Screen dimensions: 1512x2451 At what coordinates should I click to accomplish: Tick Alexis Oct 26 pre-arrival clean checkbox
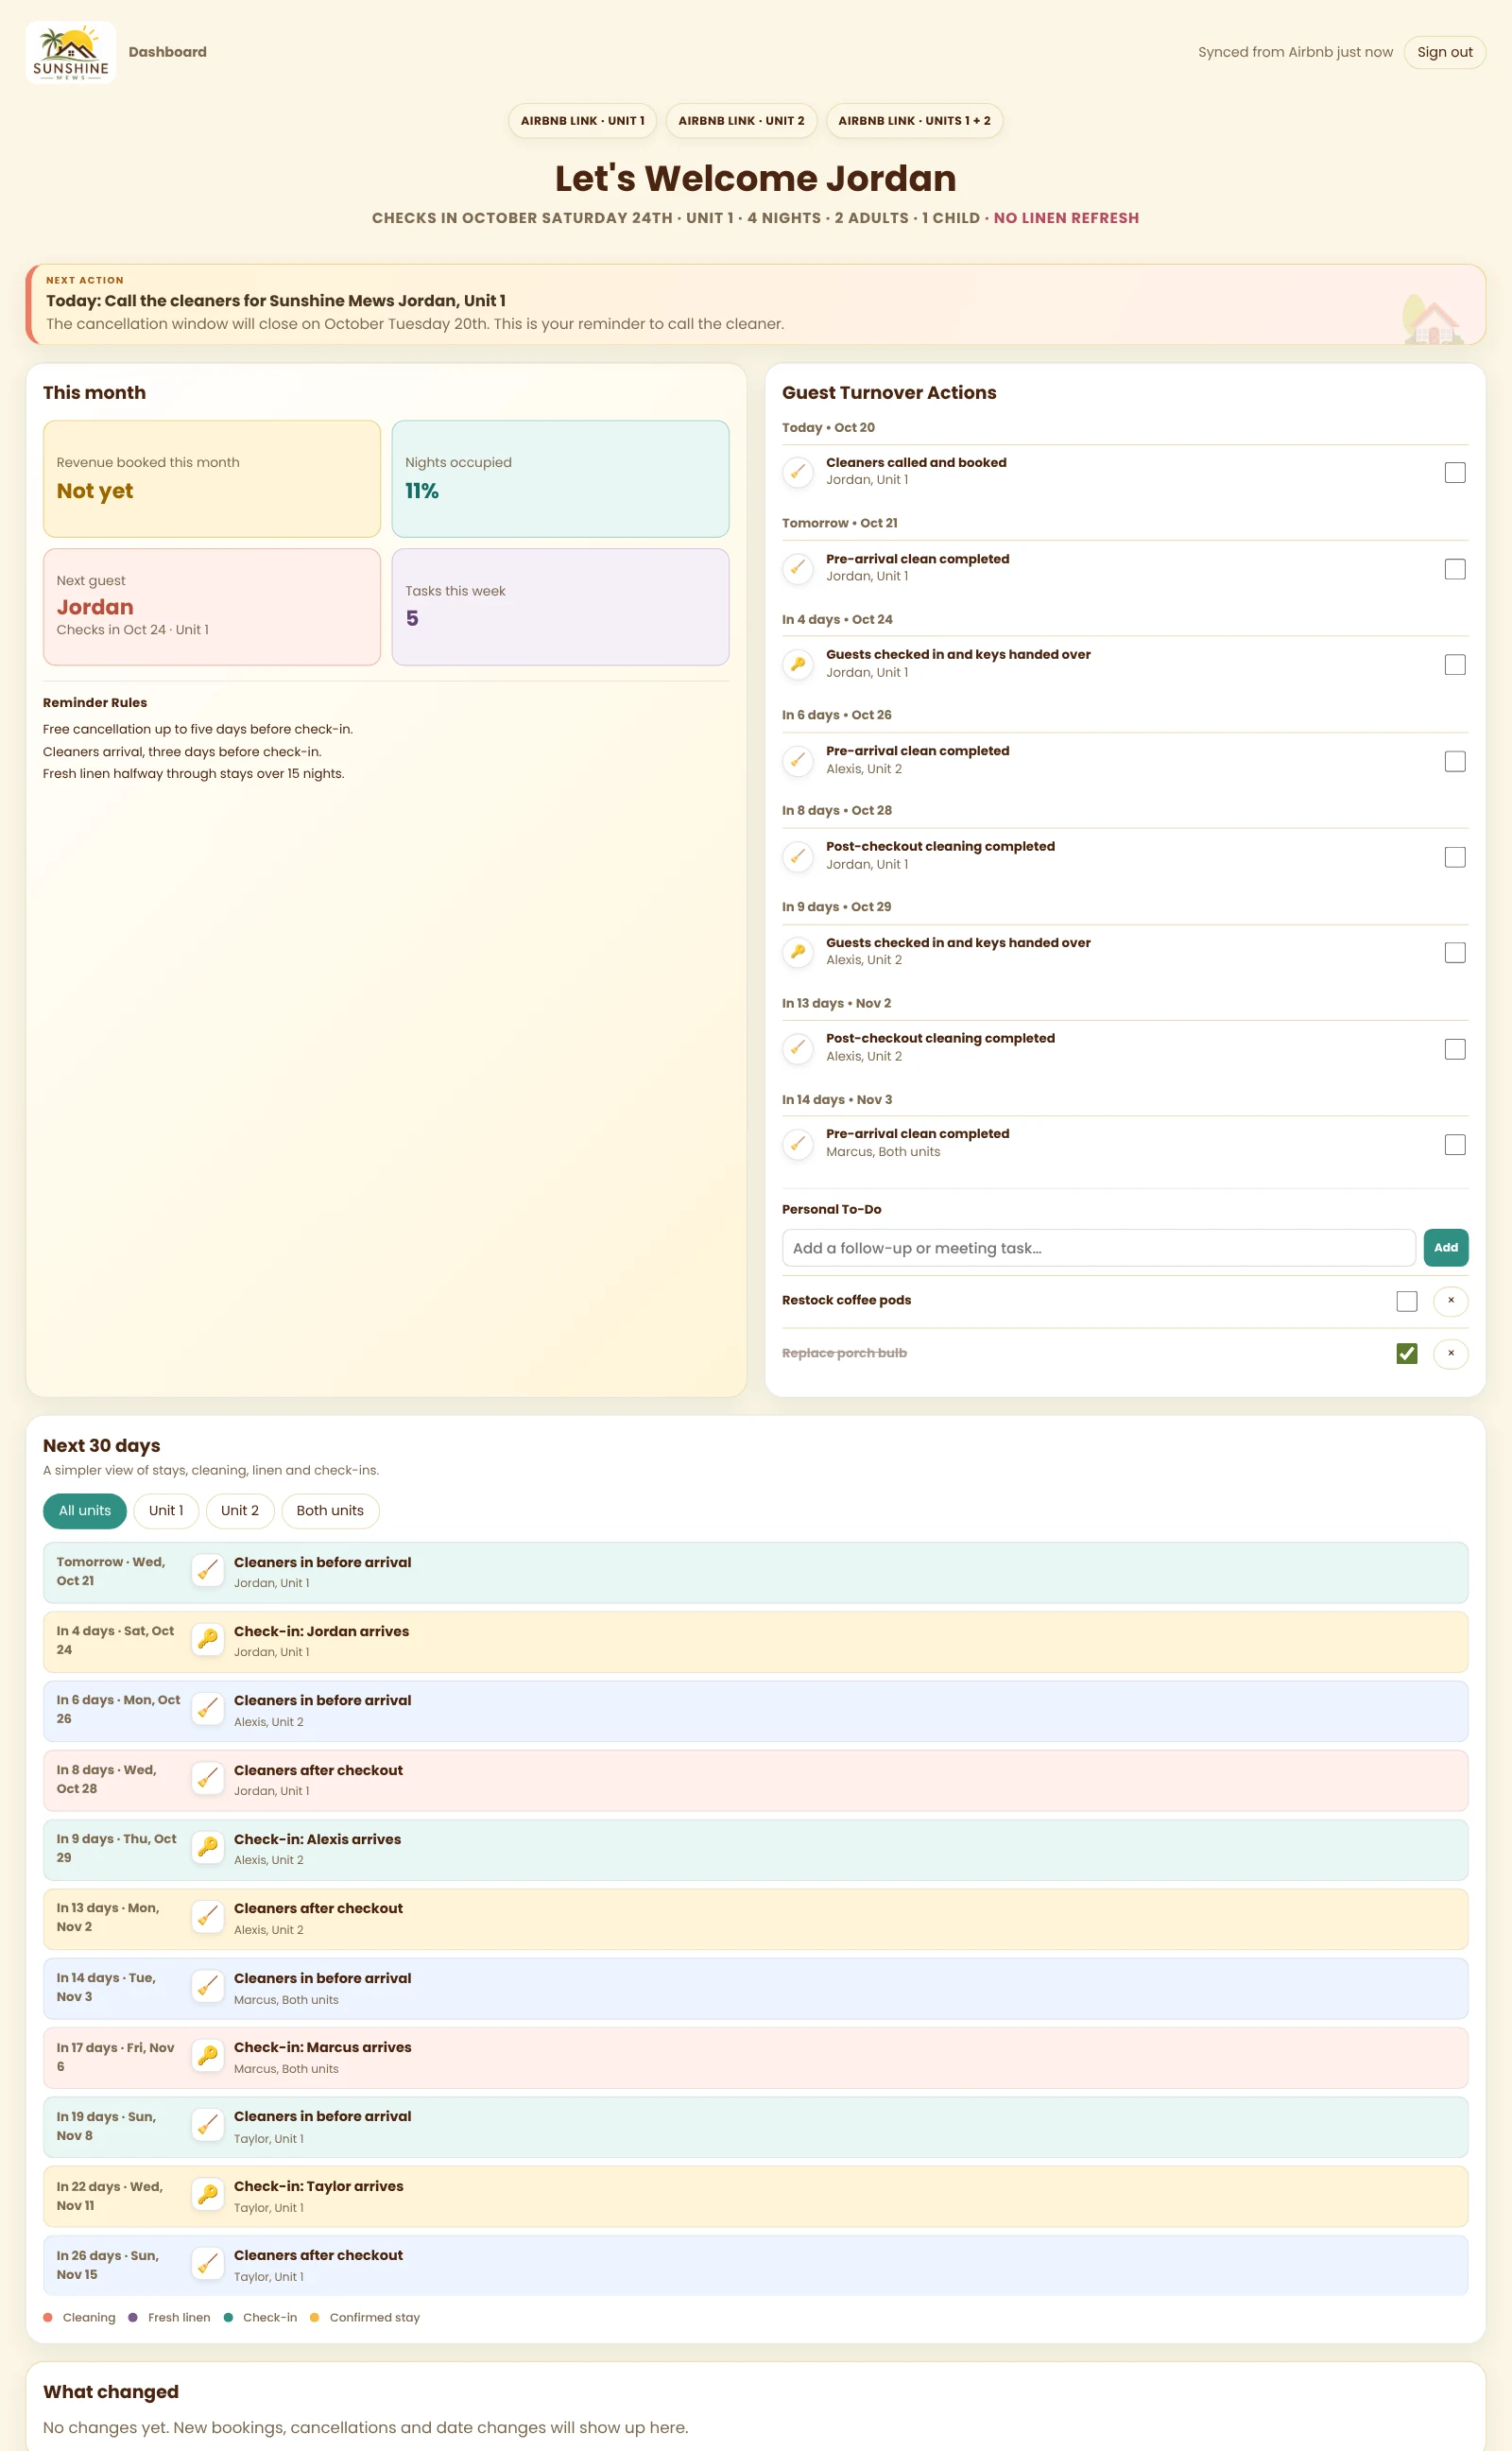point(1455,761)
